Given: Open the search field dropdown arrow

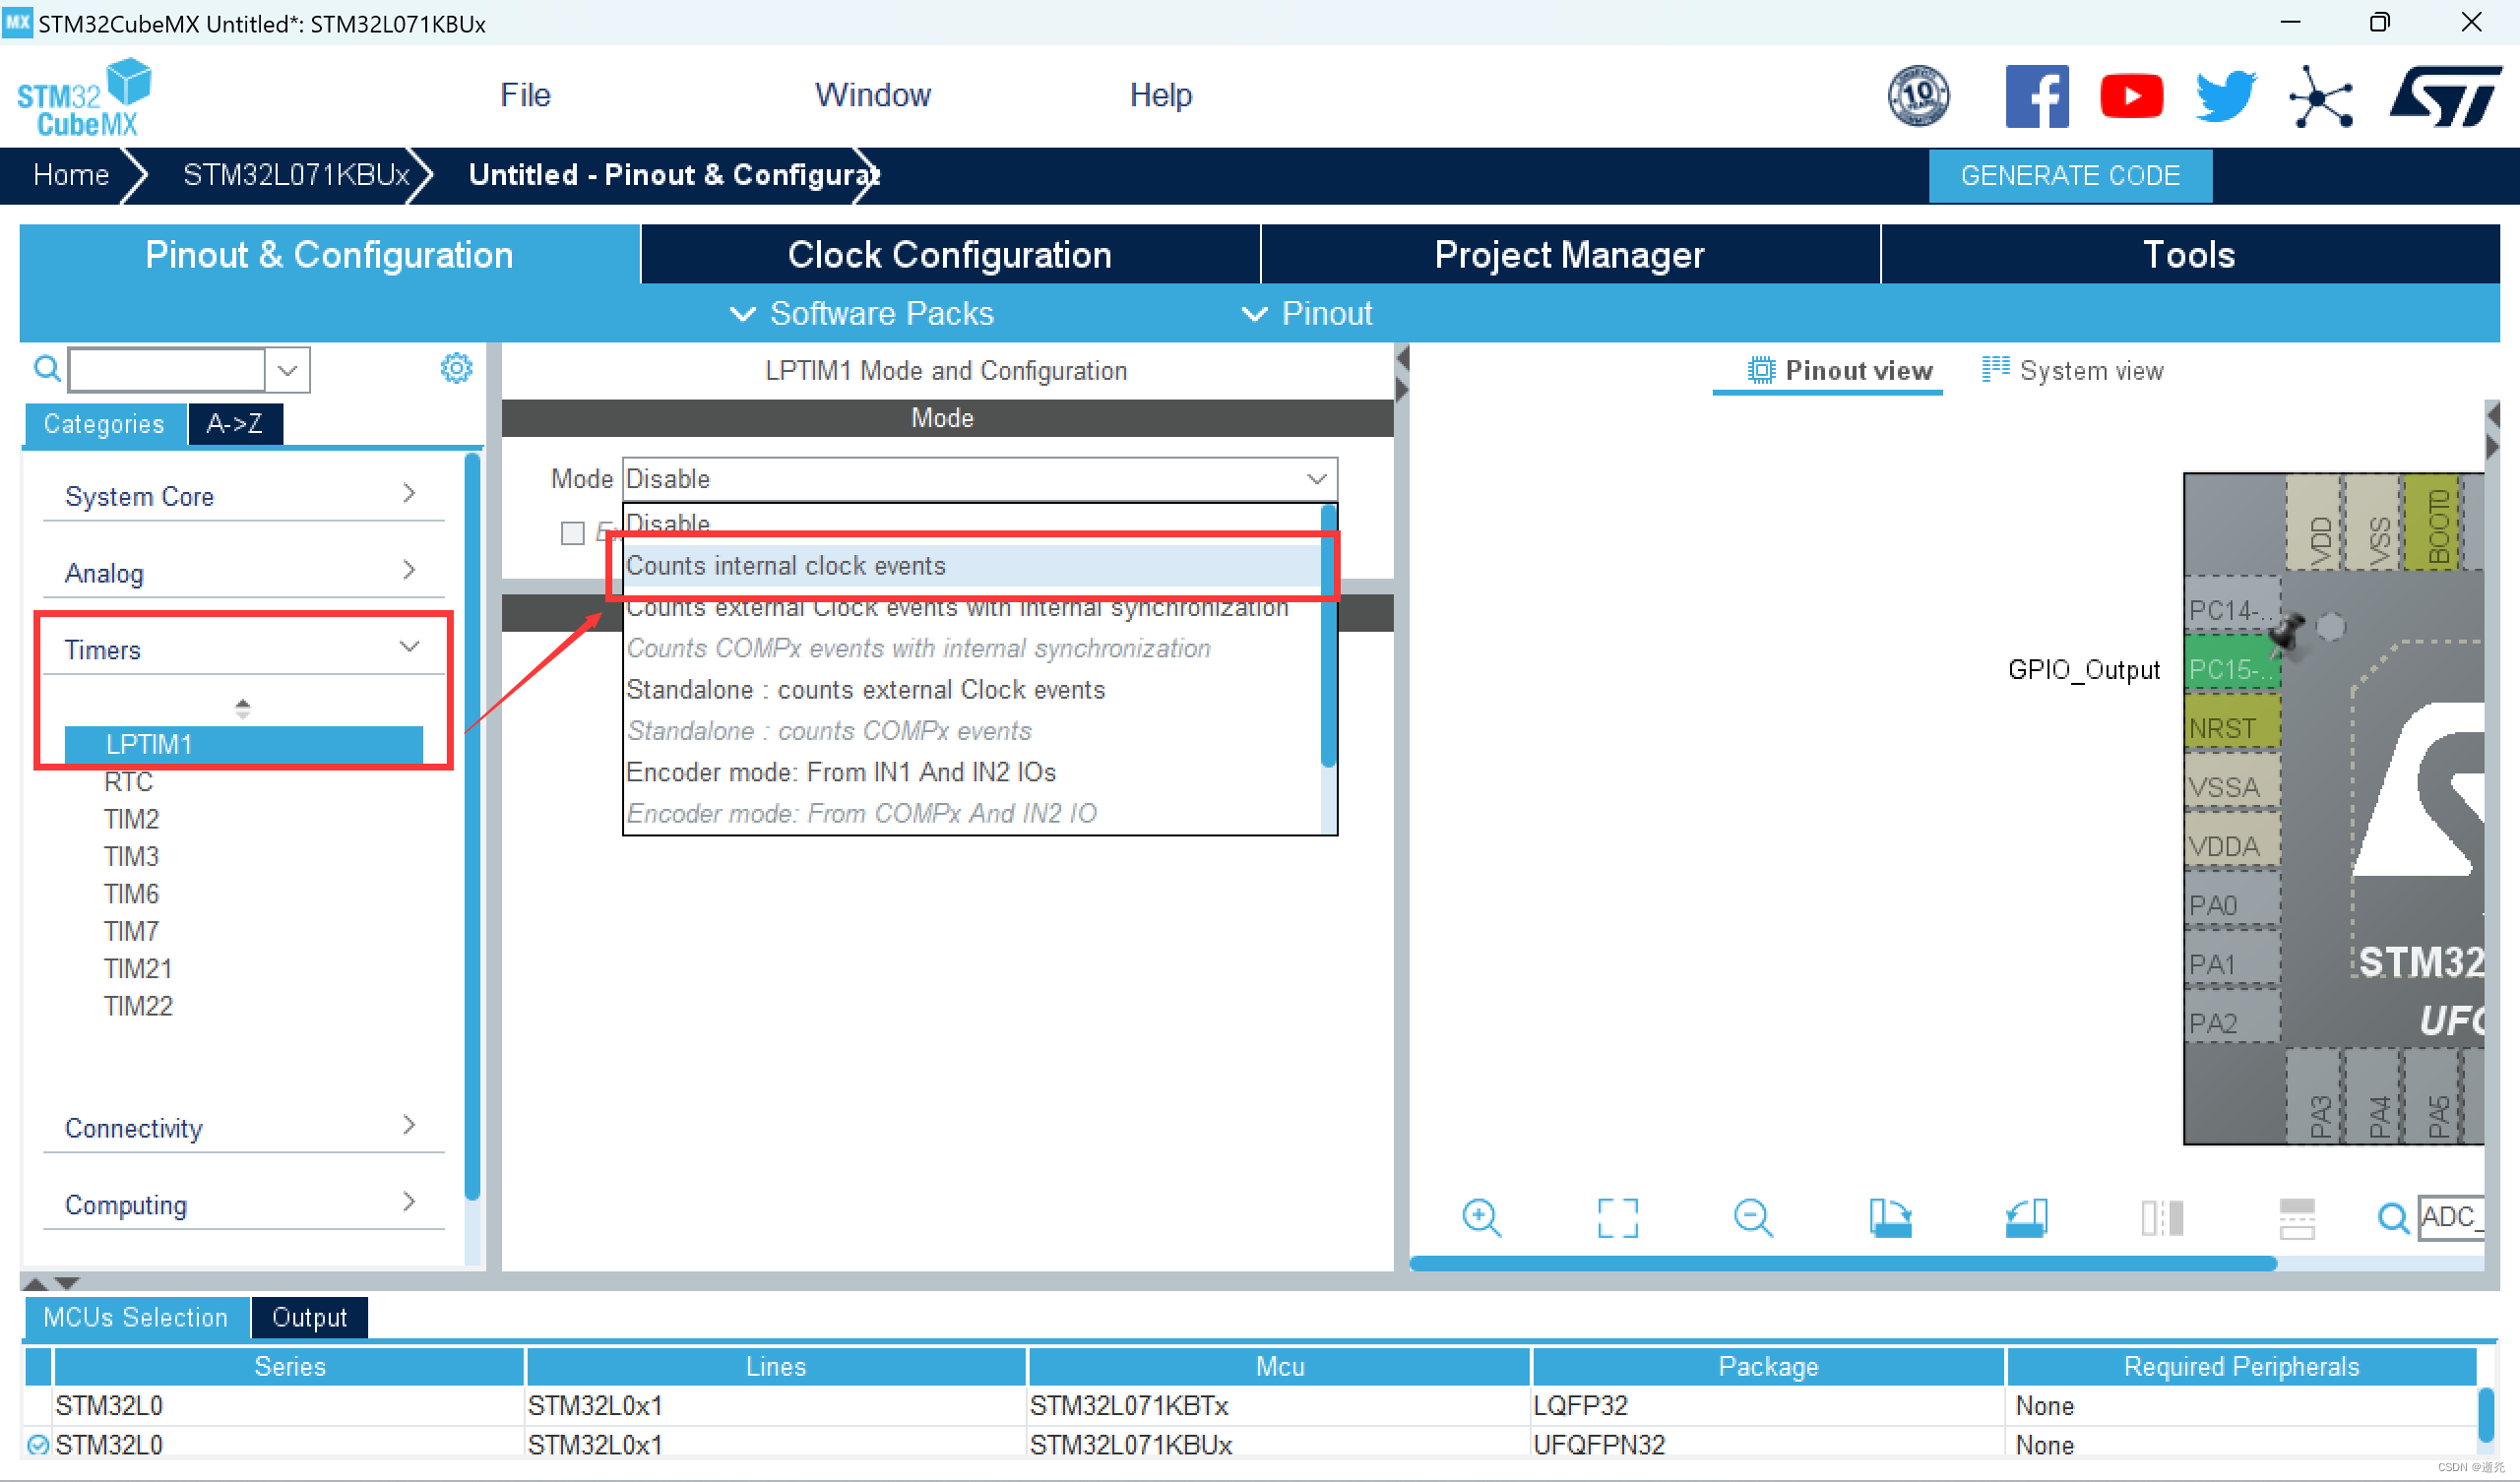Looking at the screenshot, I should [288, 370].
